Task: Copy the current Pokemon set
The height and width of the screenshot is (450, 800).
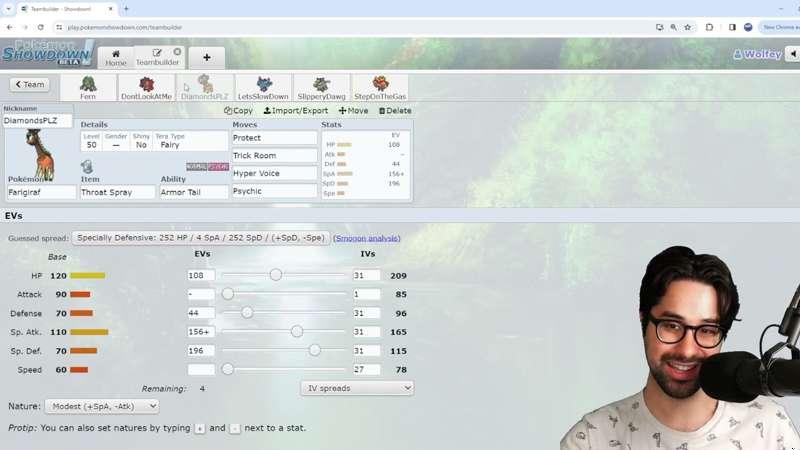Action: point(238,110)
